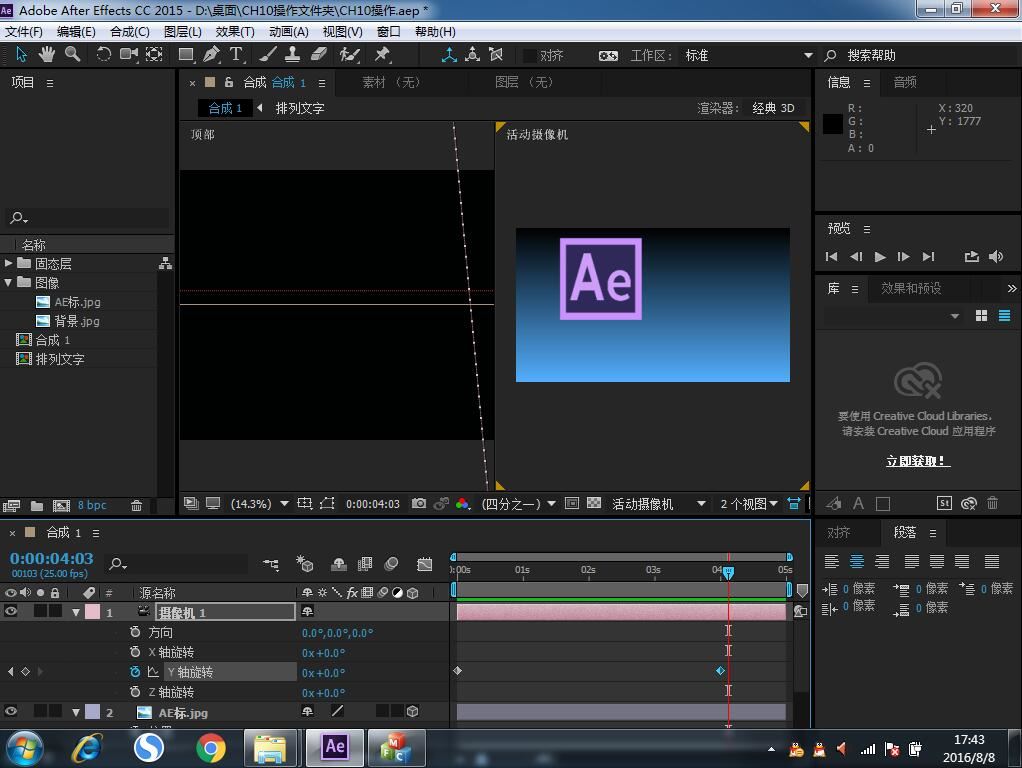Viewport: 1022px width, 768px height.
Task: Click the current time indicator playhead
Action: pos(728,572)
